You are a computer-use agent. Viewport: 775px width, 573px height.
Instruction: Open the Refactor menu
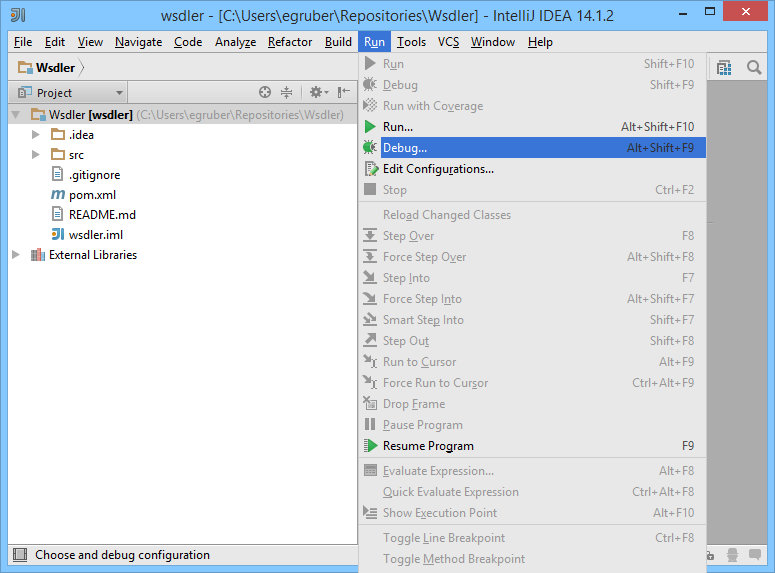pos(290,42)
